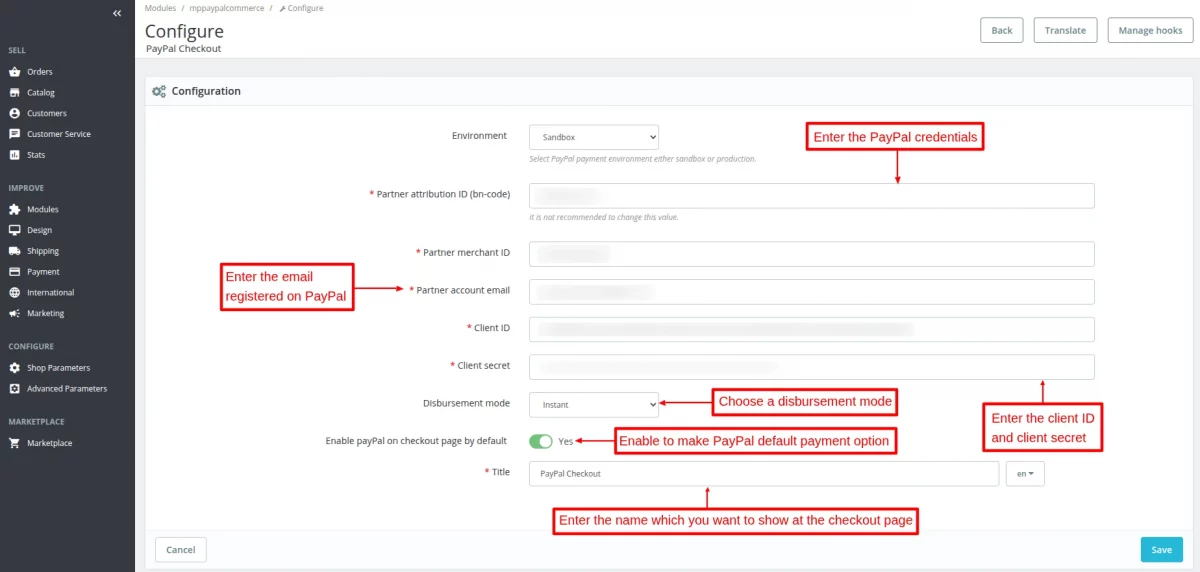Open Marketing in the sidebar menu
This screenshot has height=572, width=1200.
point(46,313)
